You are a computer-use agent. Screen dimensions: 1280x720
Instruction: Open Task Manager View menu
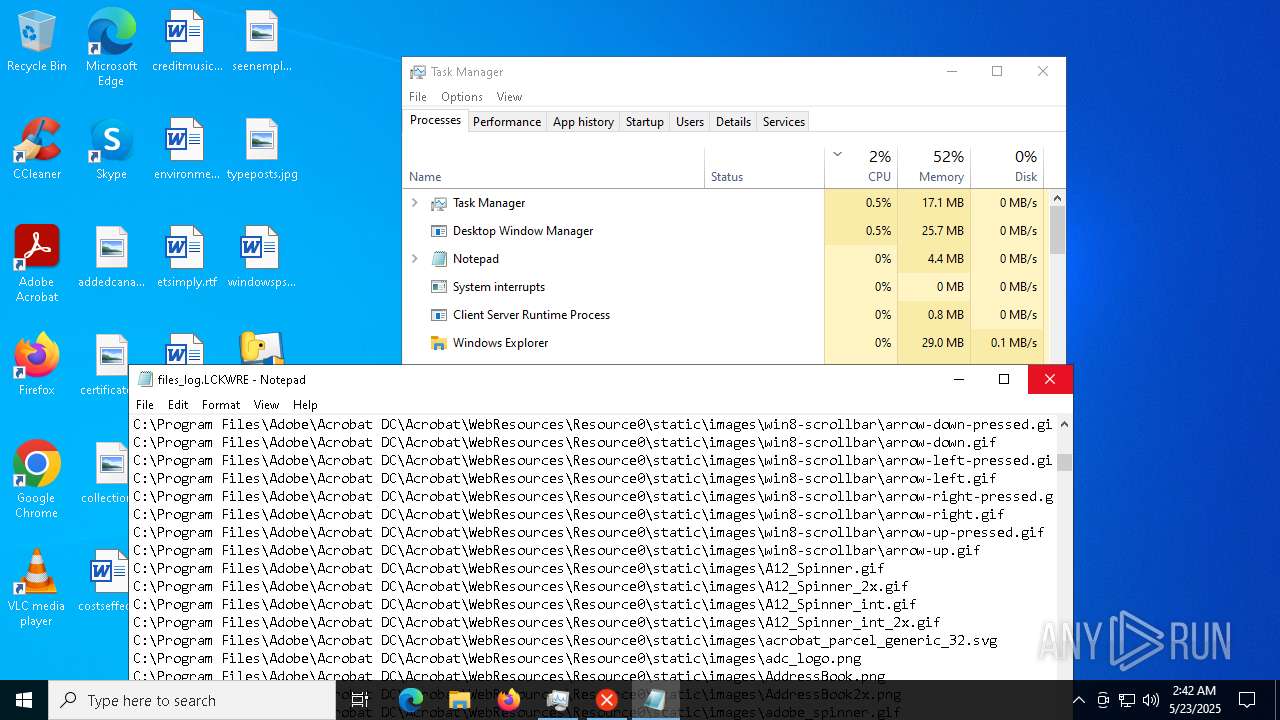coord(509,97)
